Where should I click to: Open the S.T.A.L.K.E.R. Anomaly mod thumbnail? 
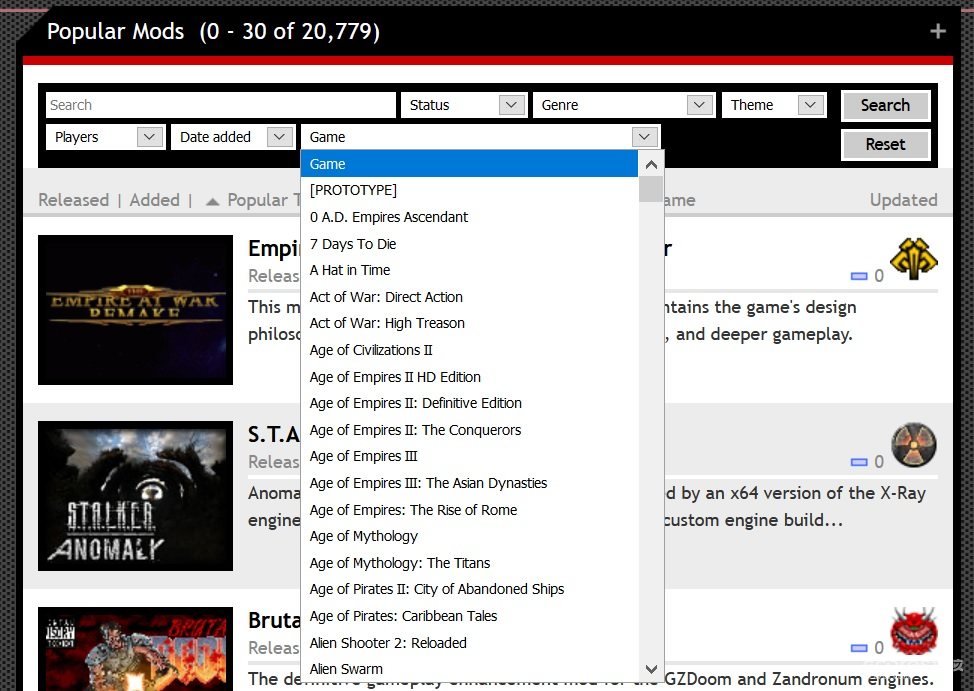(135, 496)
